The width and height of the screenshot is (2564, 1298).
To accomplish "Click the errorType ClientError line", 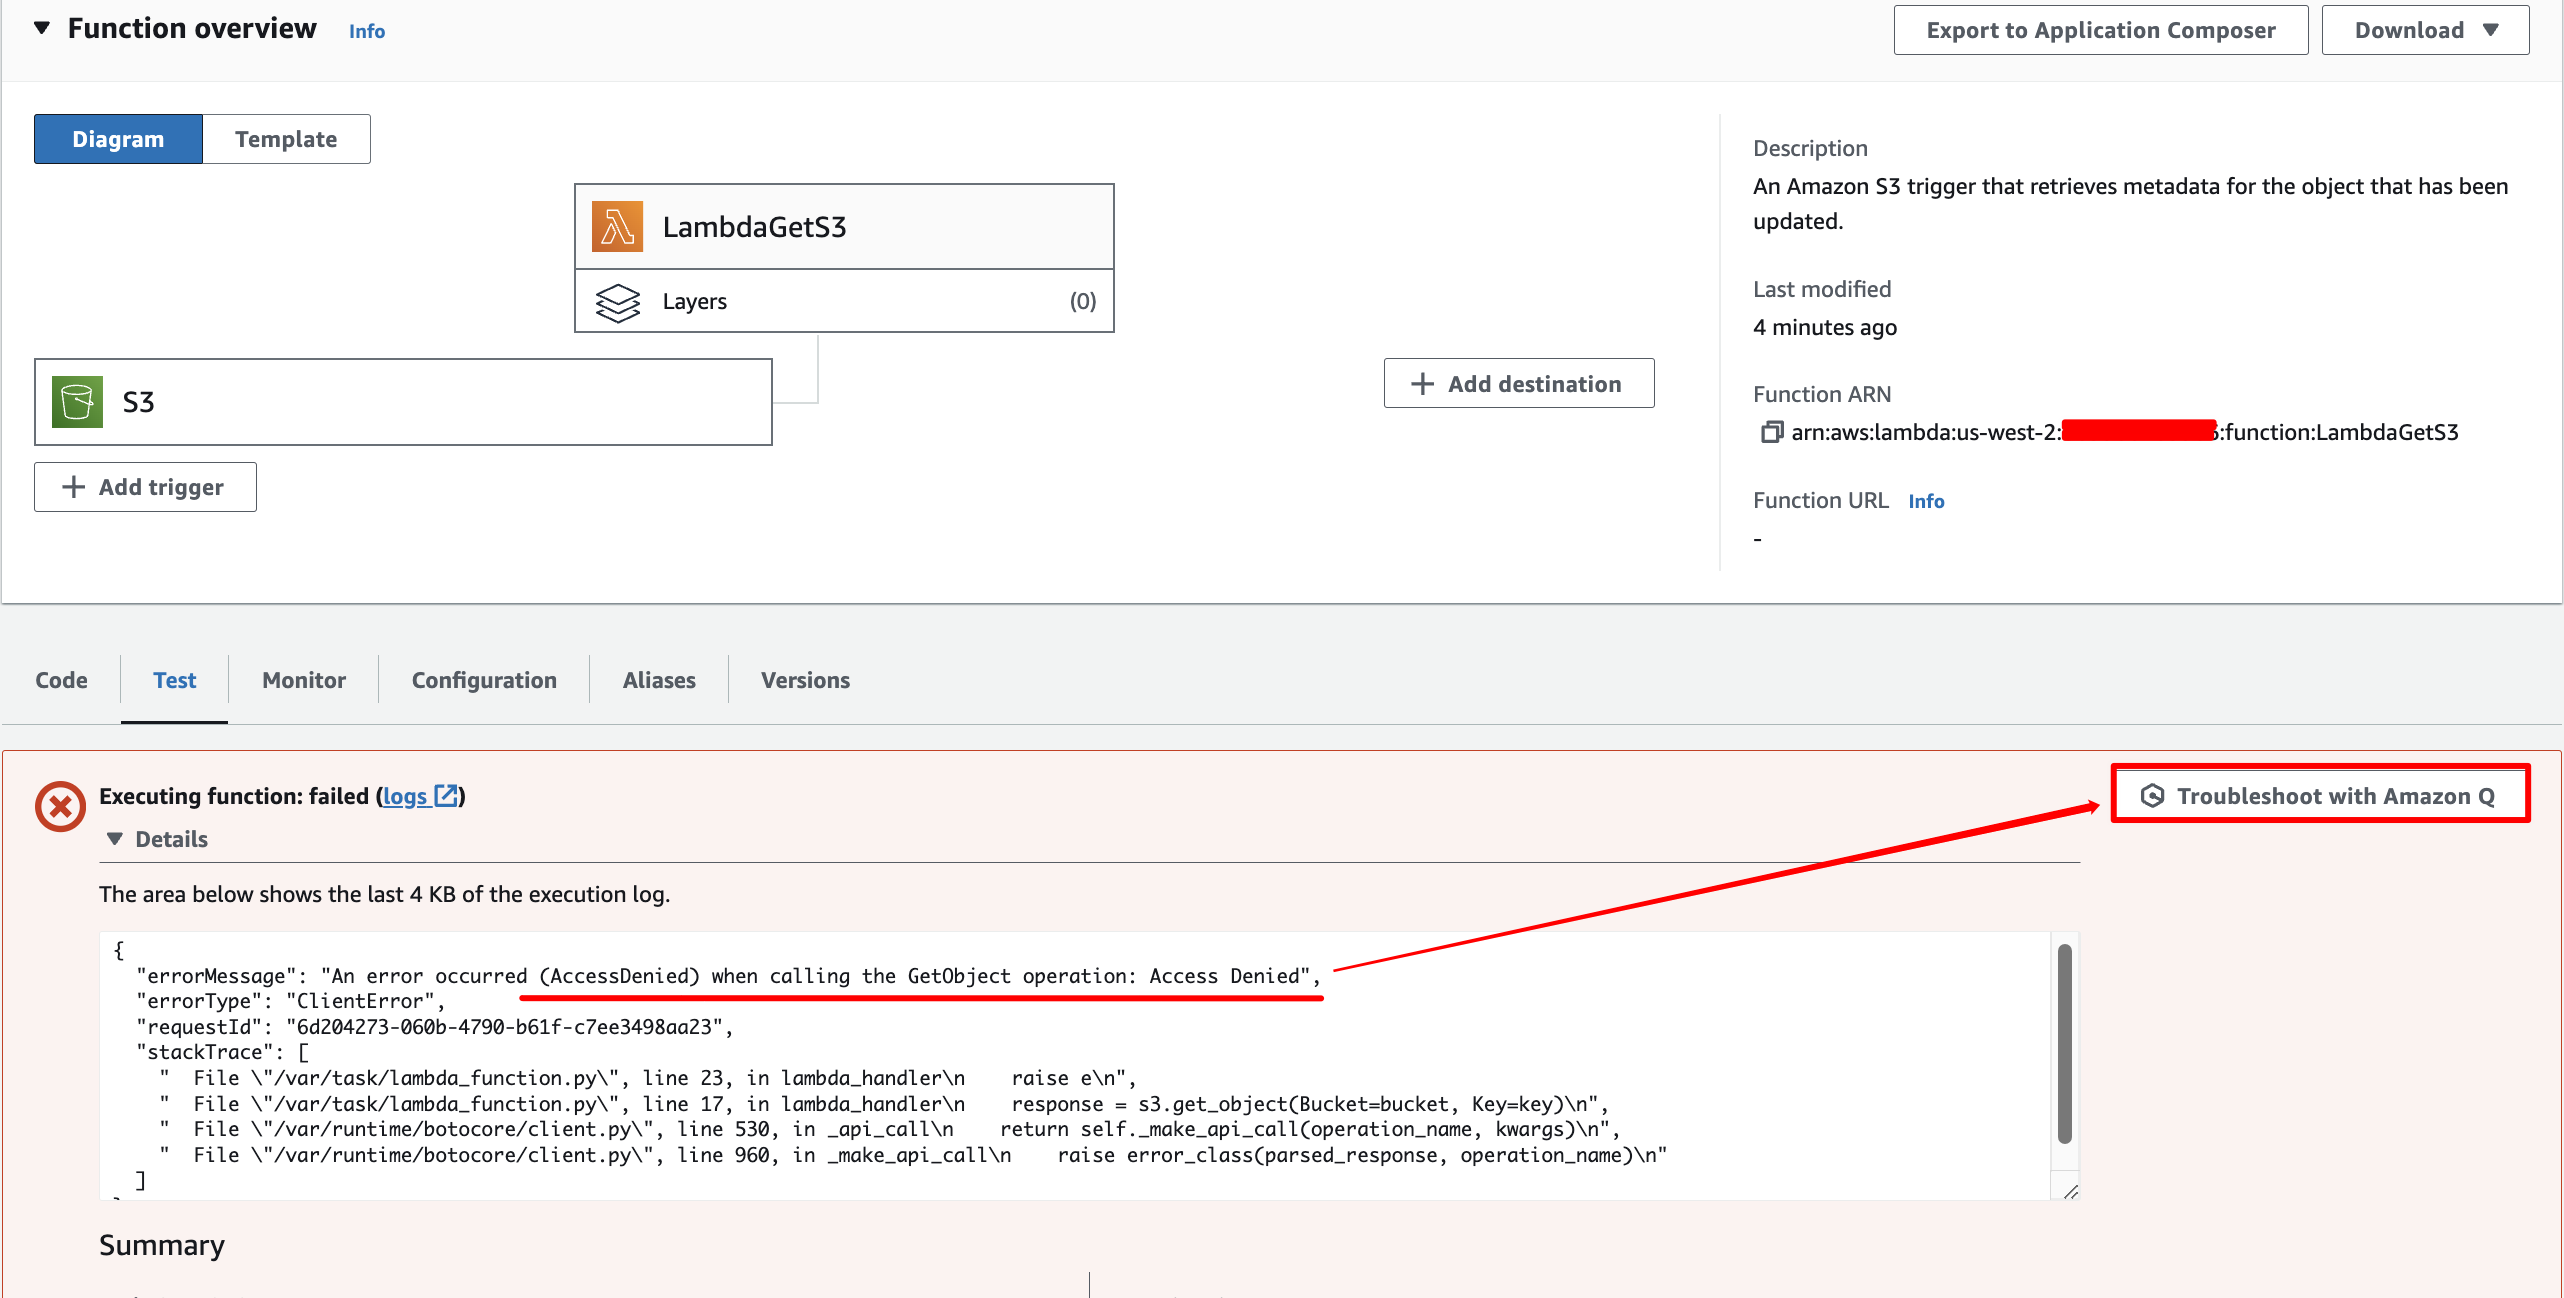I will pos(291,1001).
